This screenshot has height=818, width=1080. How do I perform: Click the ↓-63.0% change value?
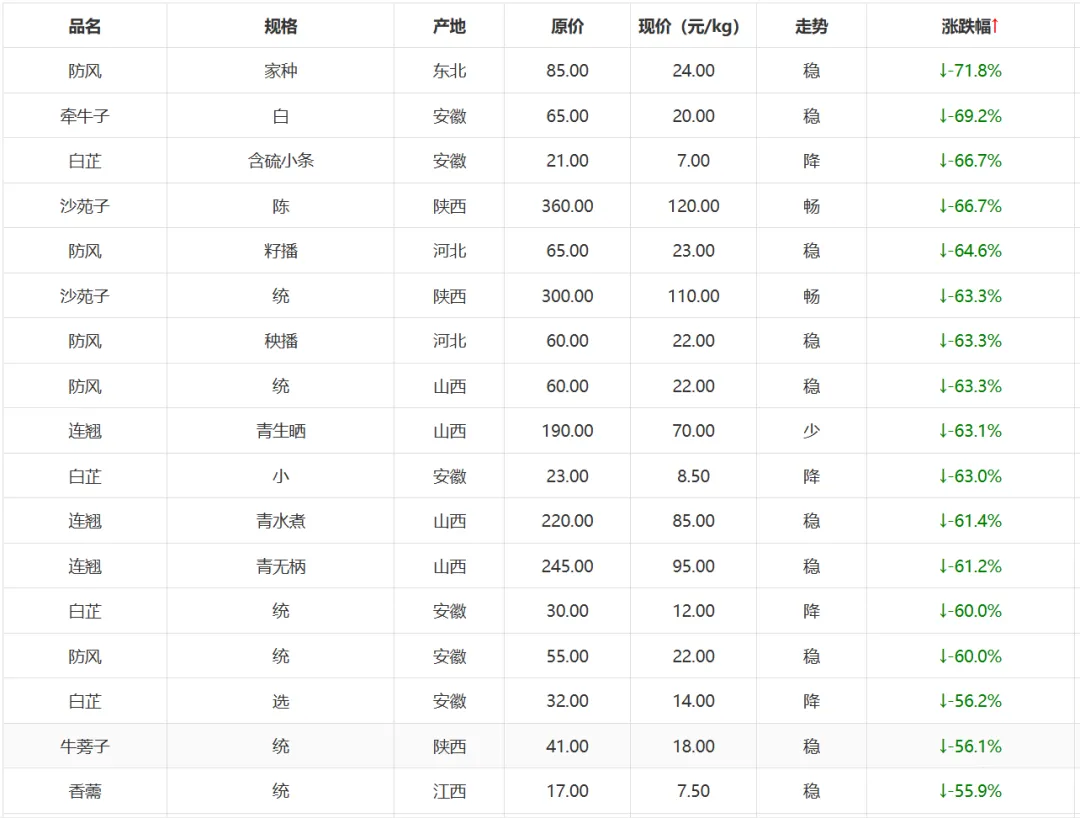pyautogui.click(x=970, y=476)
